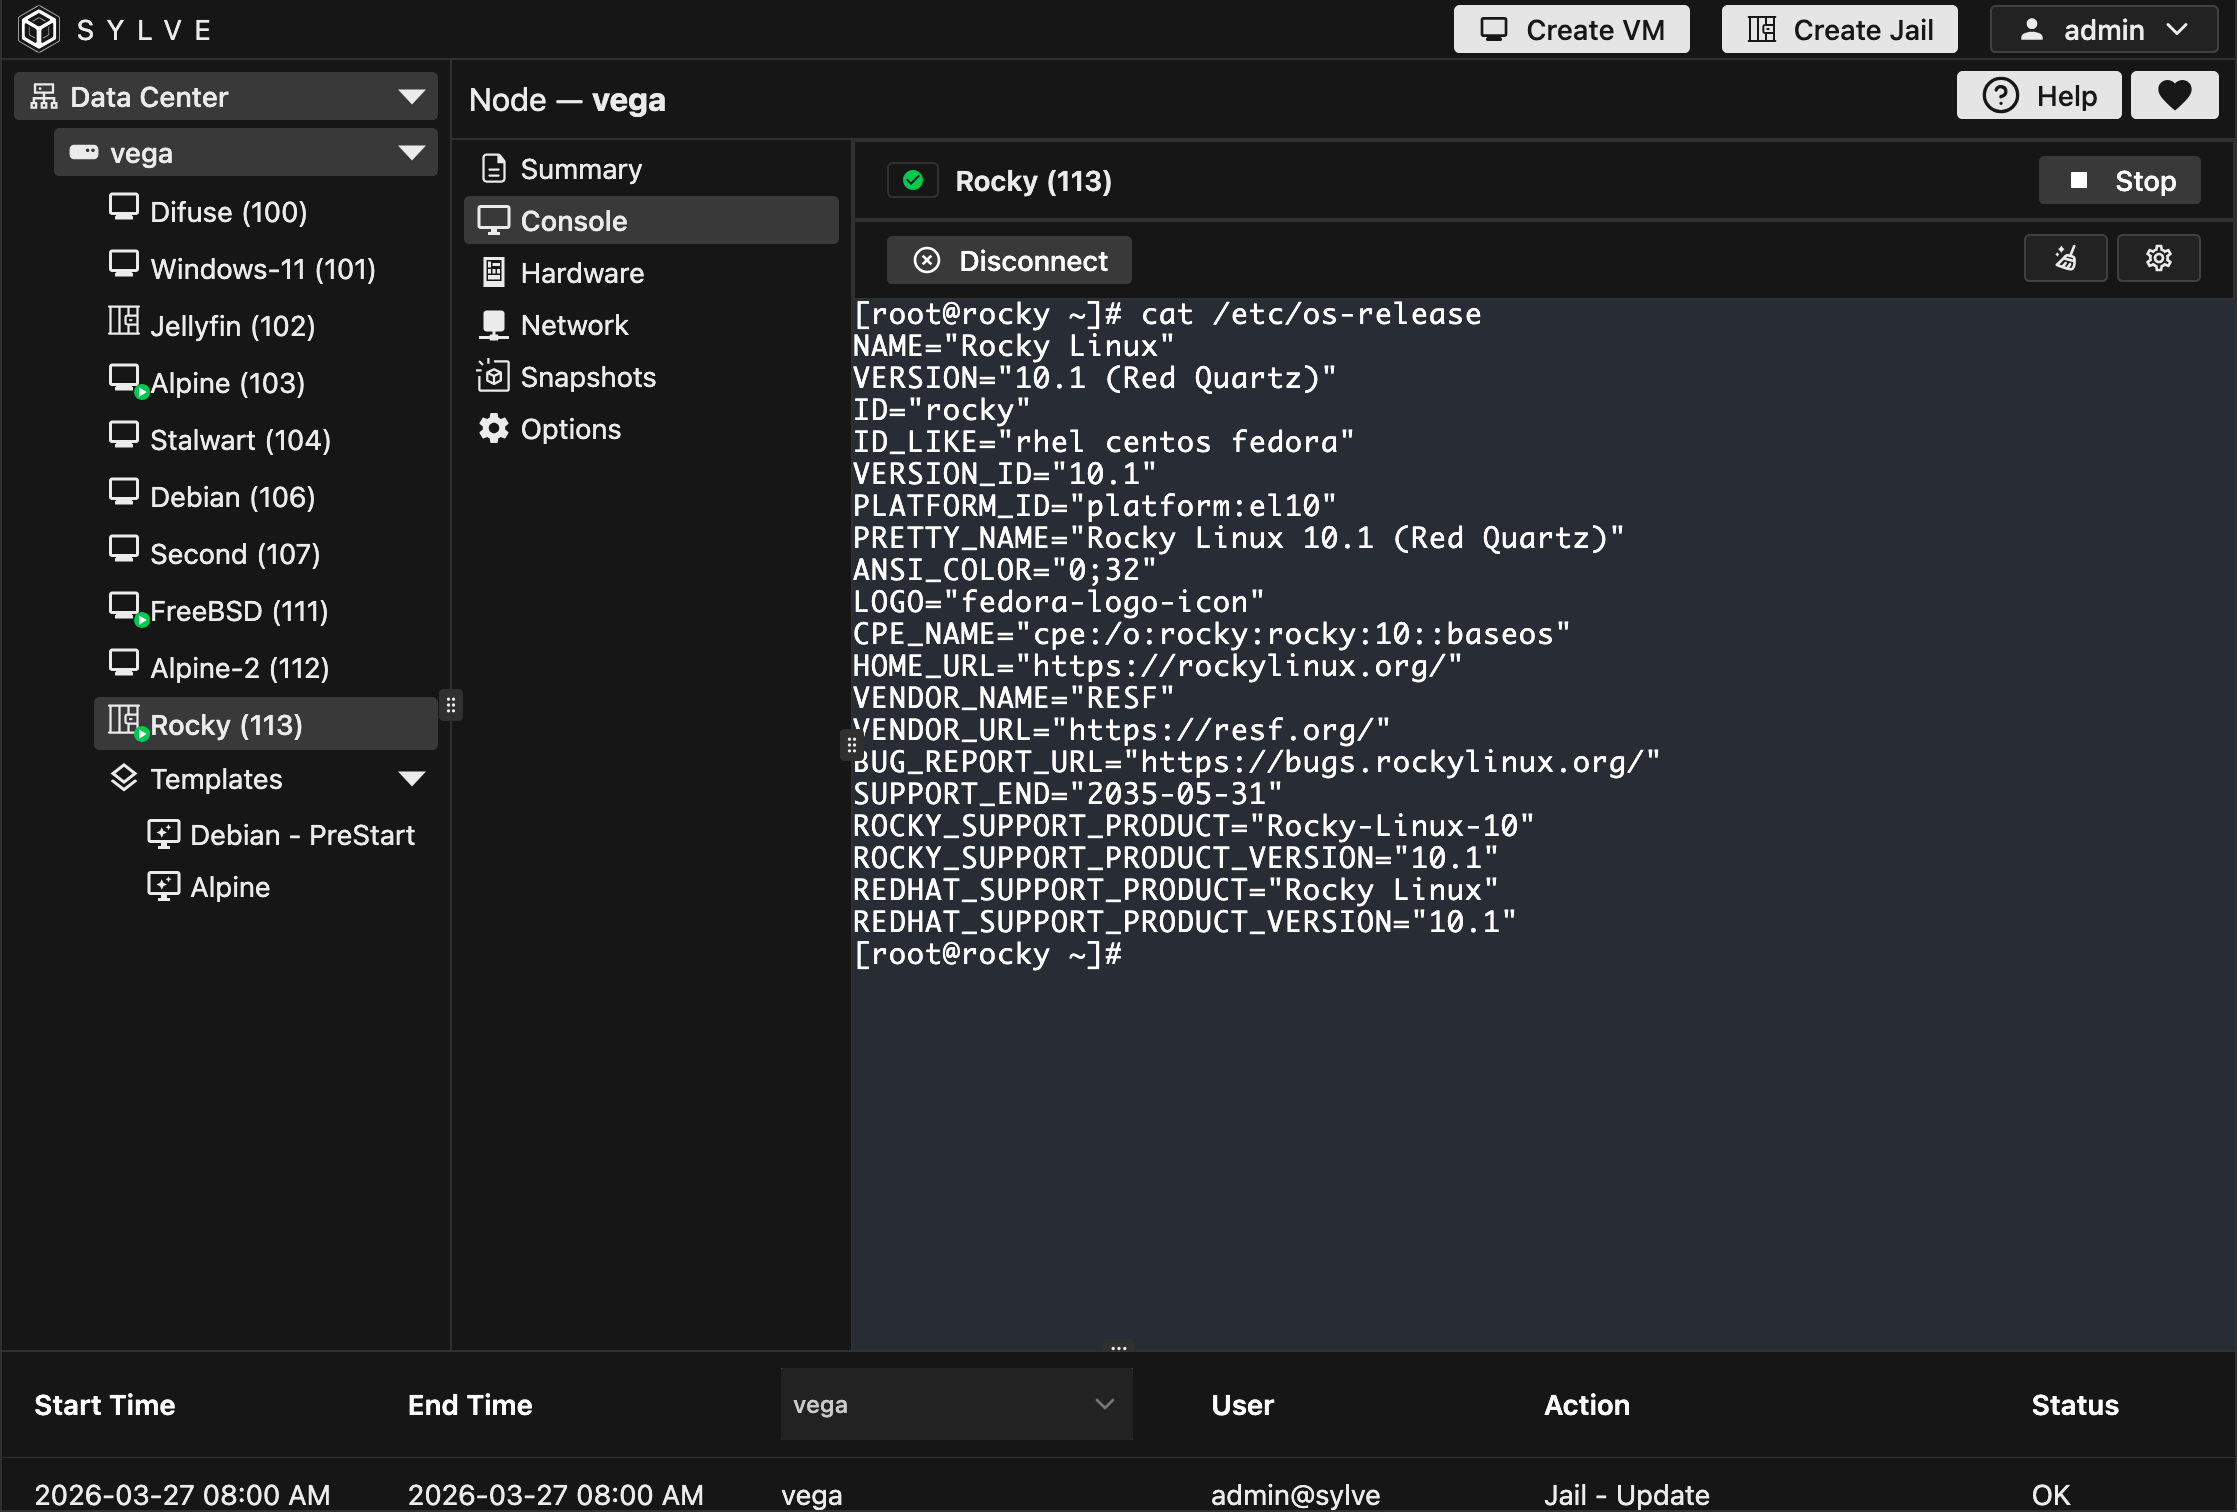
Task: Click the admin@sylve user cell
Action: [x=1295, y=1494]
